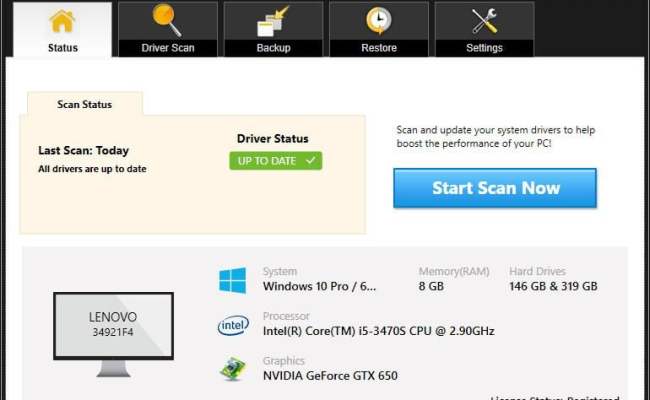Click the Processor label

[286, 316]
